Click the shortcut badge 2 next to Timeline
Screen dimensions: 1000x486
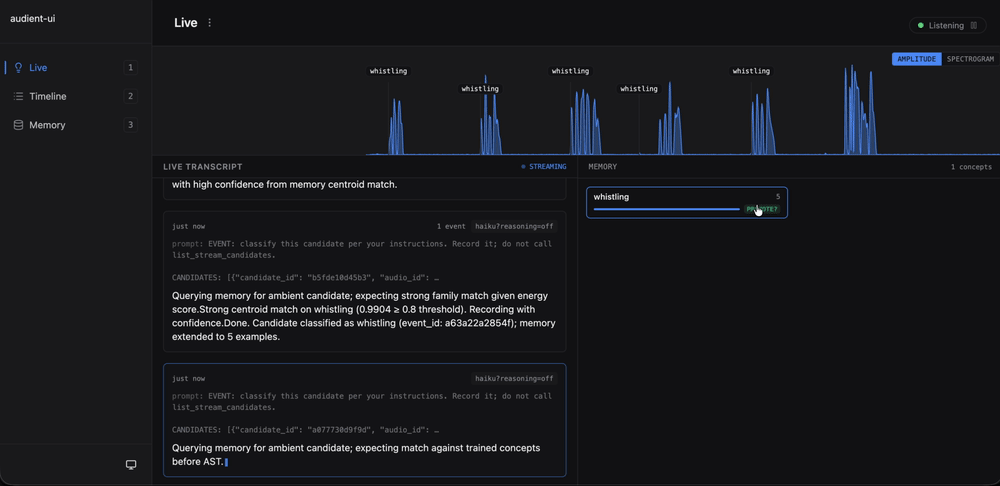click(130, 96)
